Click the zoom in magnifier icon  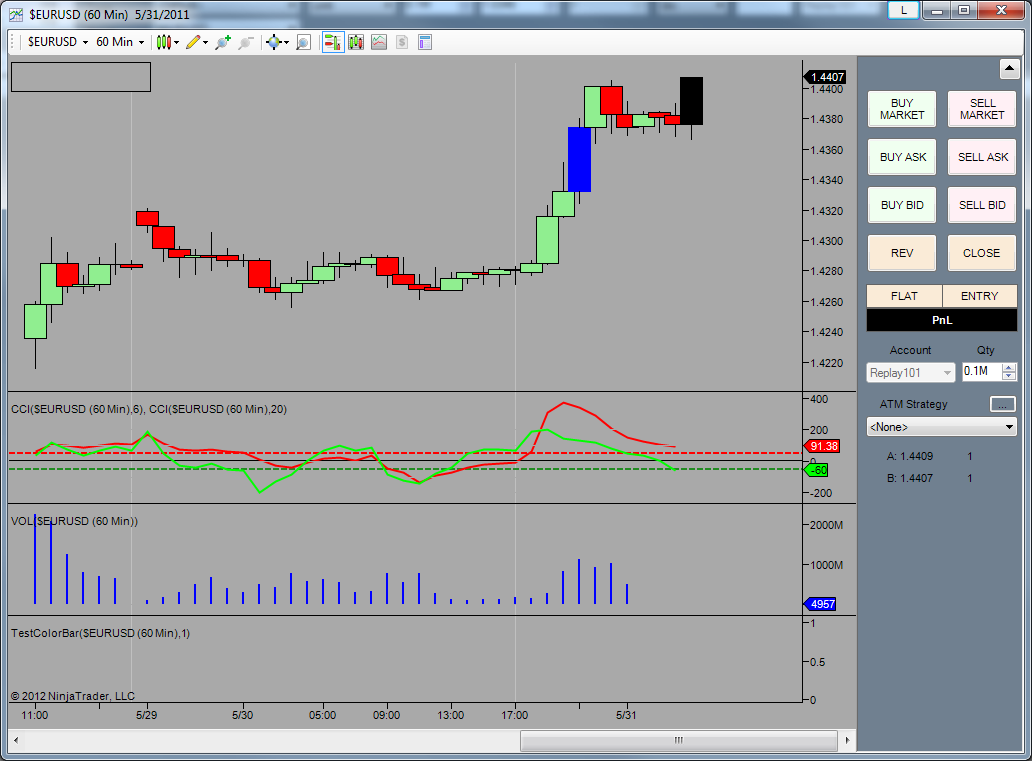(x=223, y=42)
